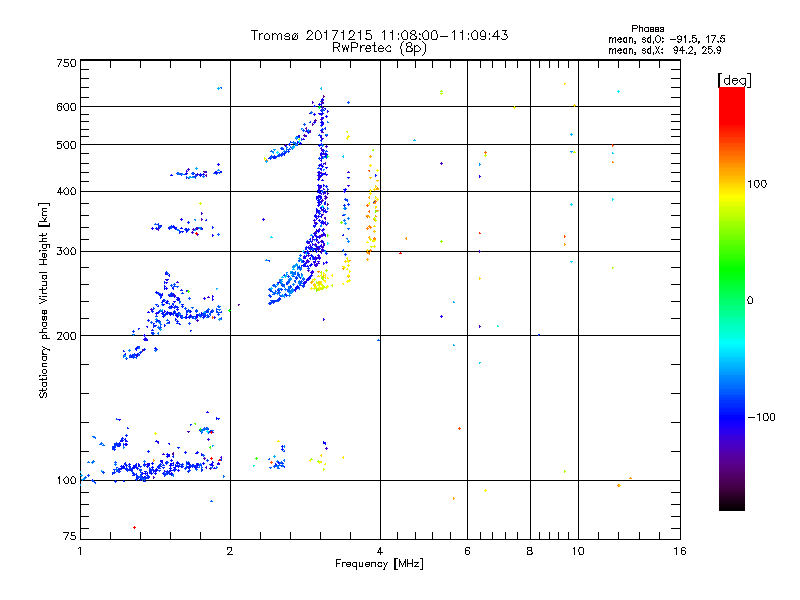
Task: Click the y-axis tick label 75
Action: (70, 536)
